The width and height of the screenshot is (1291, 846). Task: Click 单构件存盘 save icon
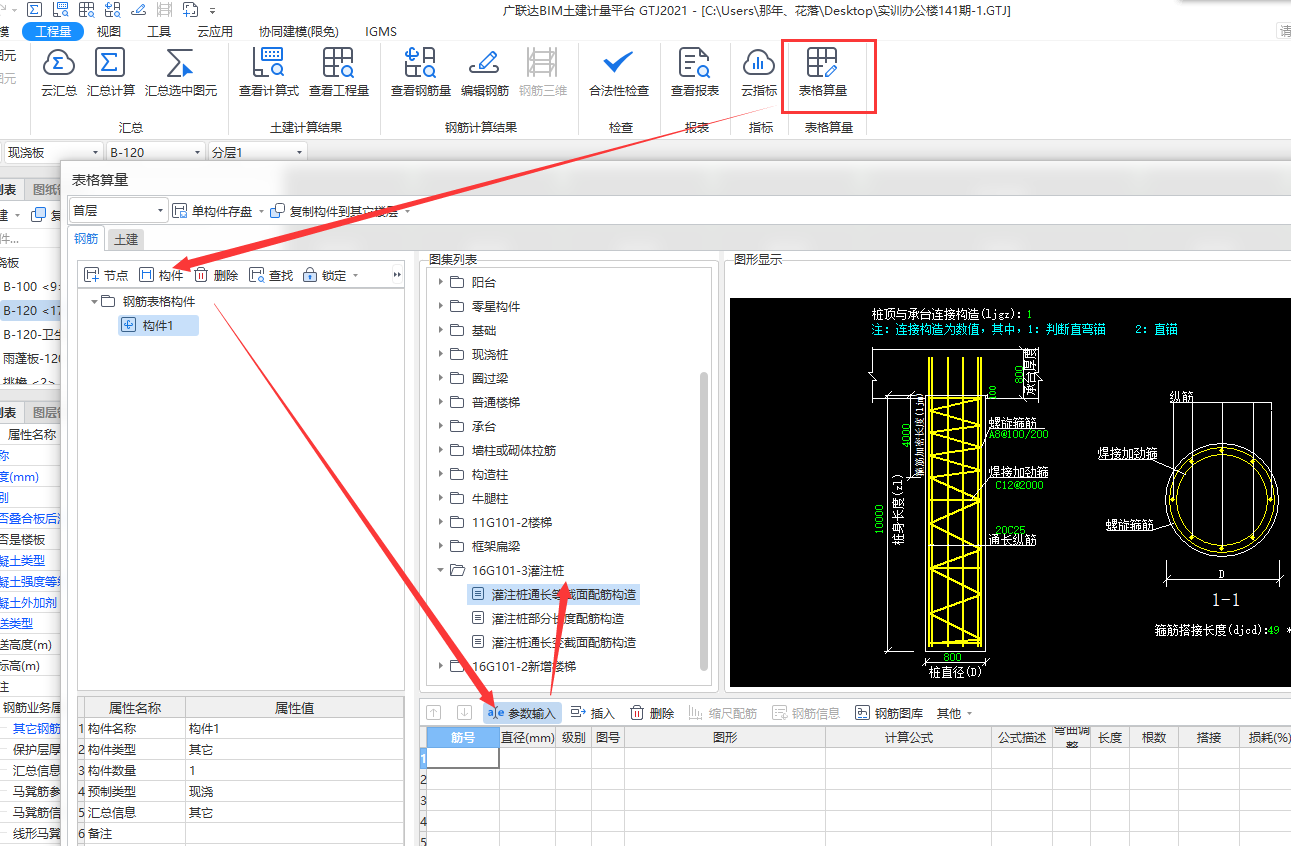(x=181, y=211)
